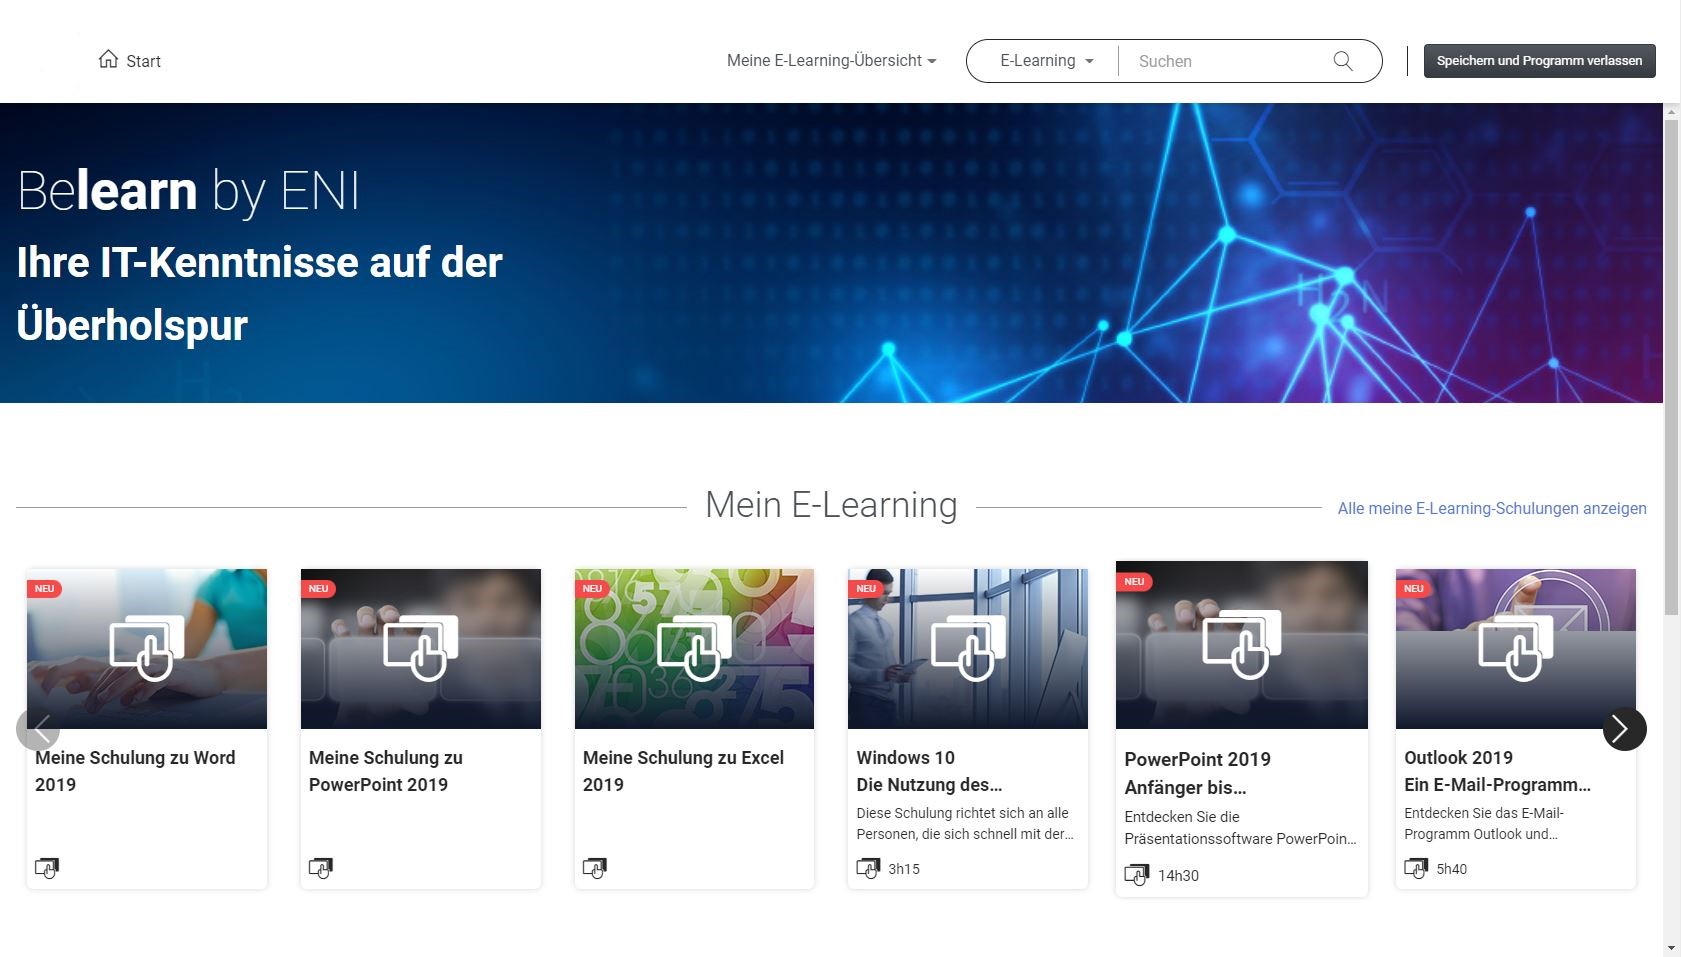Screen dimensions: 1681x957
Task: Click small e-learning icon under Meine Schulung zu PowerPoint
Action: [x=321, y=868]
